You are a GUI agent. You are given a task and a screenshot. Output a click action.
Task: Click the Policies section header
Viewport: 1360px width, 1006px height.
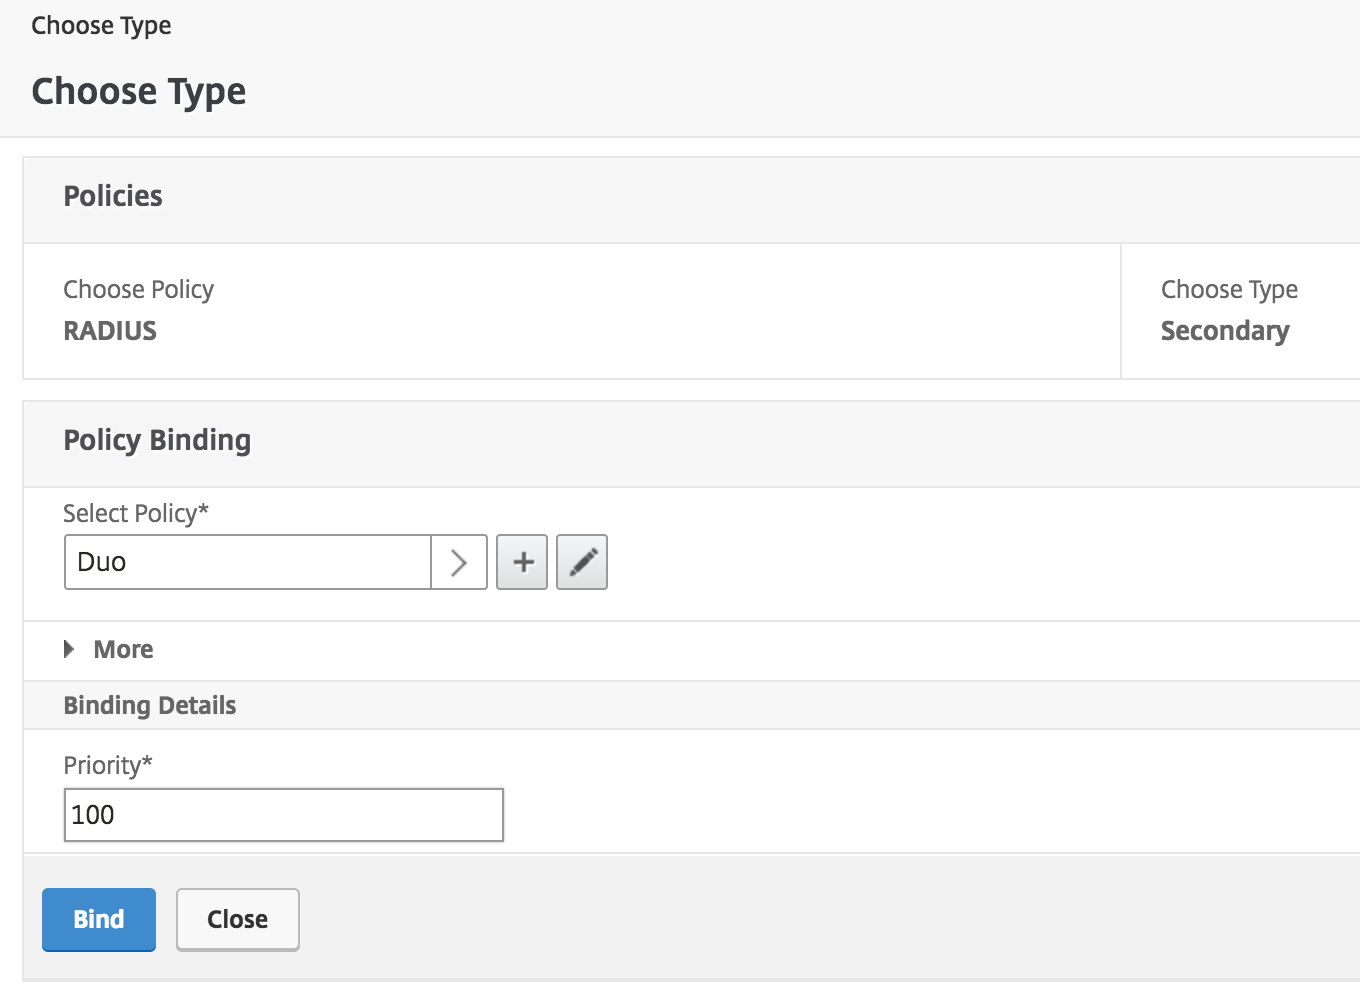tap(112, 196)
